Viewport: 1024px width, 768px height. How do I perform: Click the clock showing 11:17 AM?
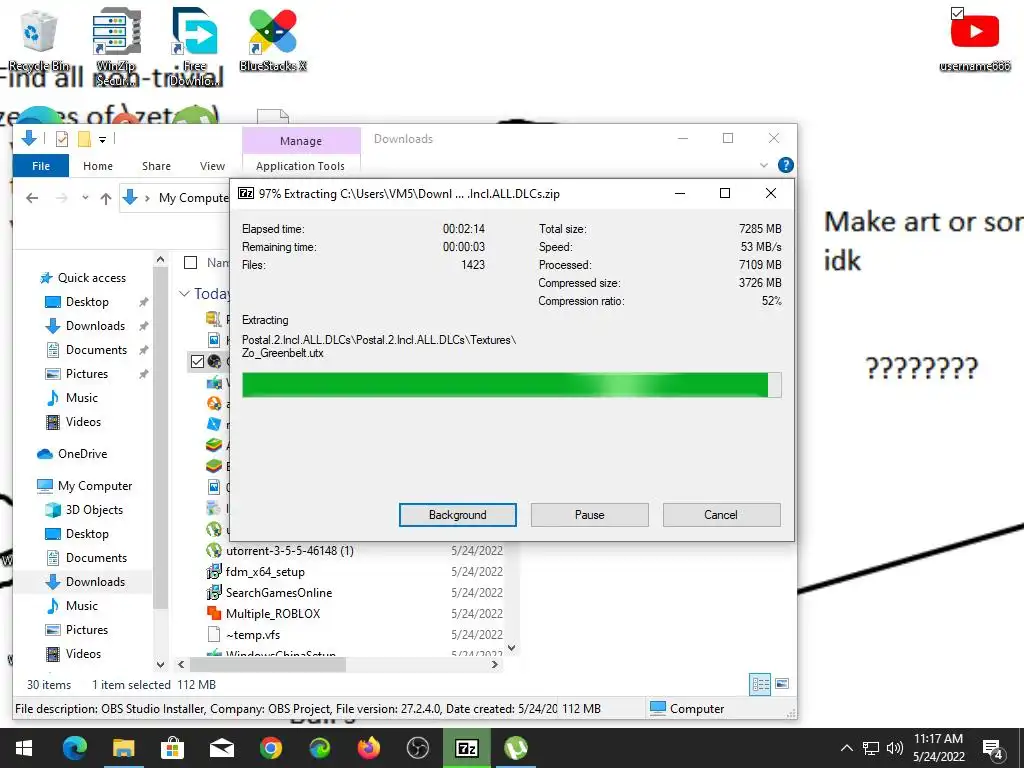[938, 739]
